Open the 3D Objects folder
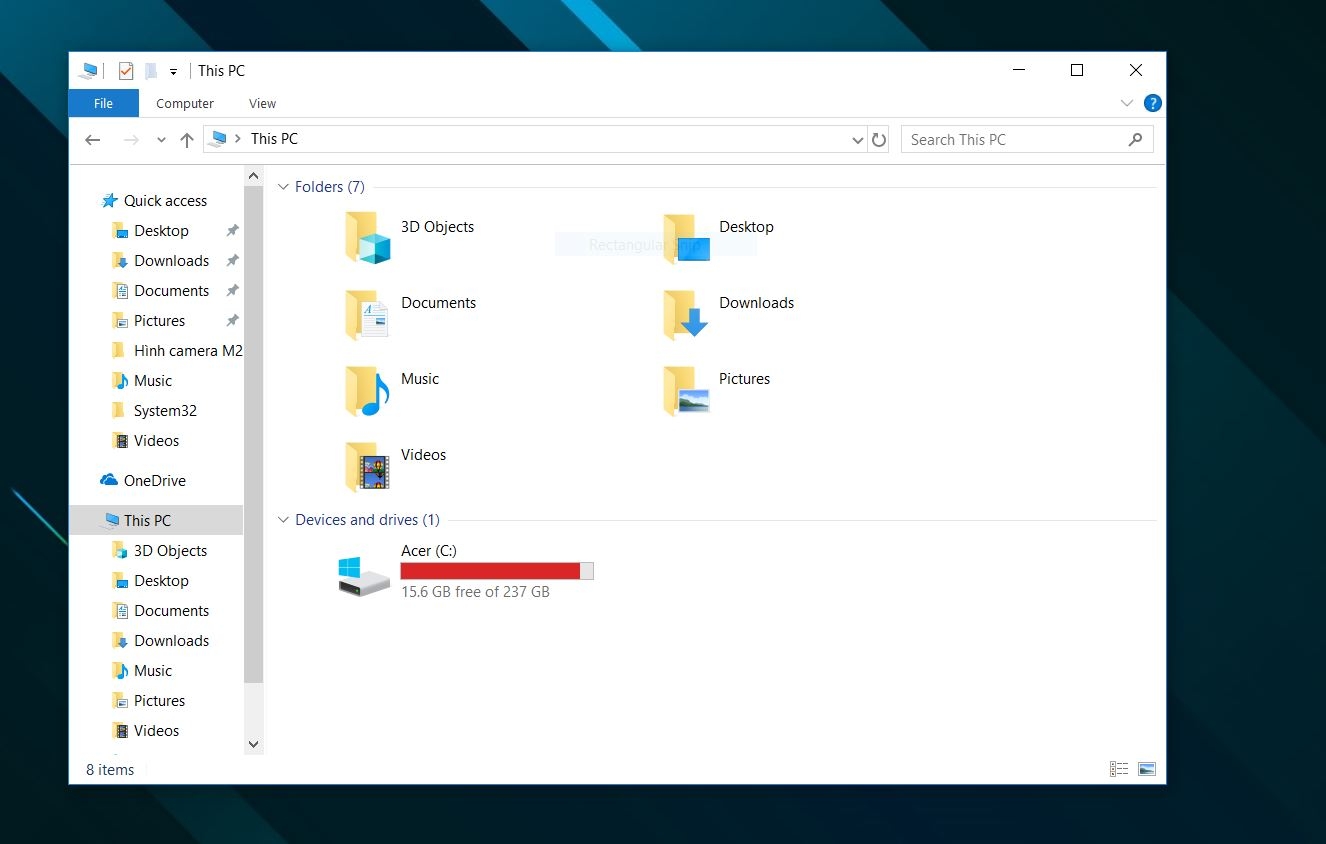 pos(437,227)
